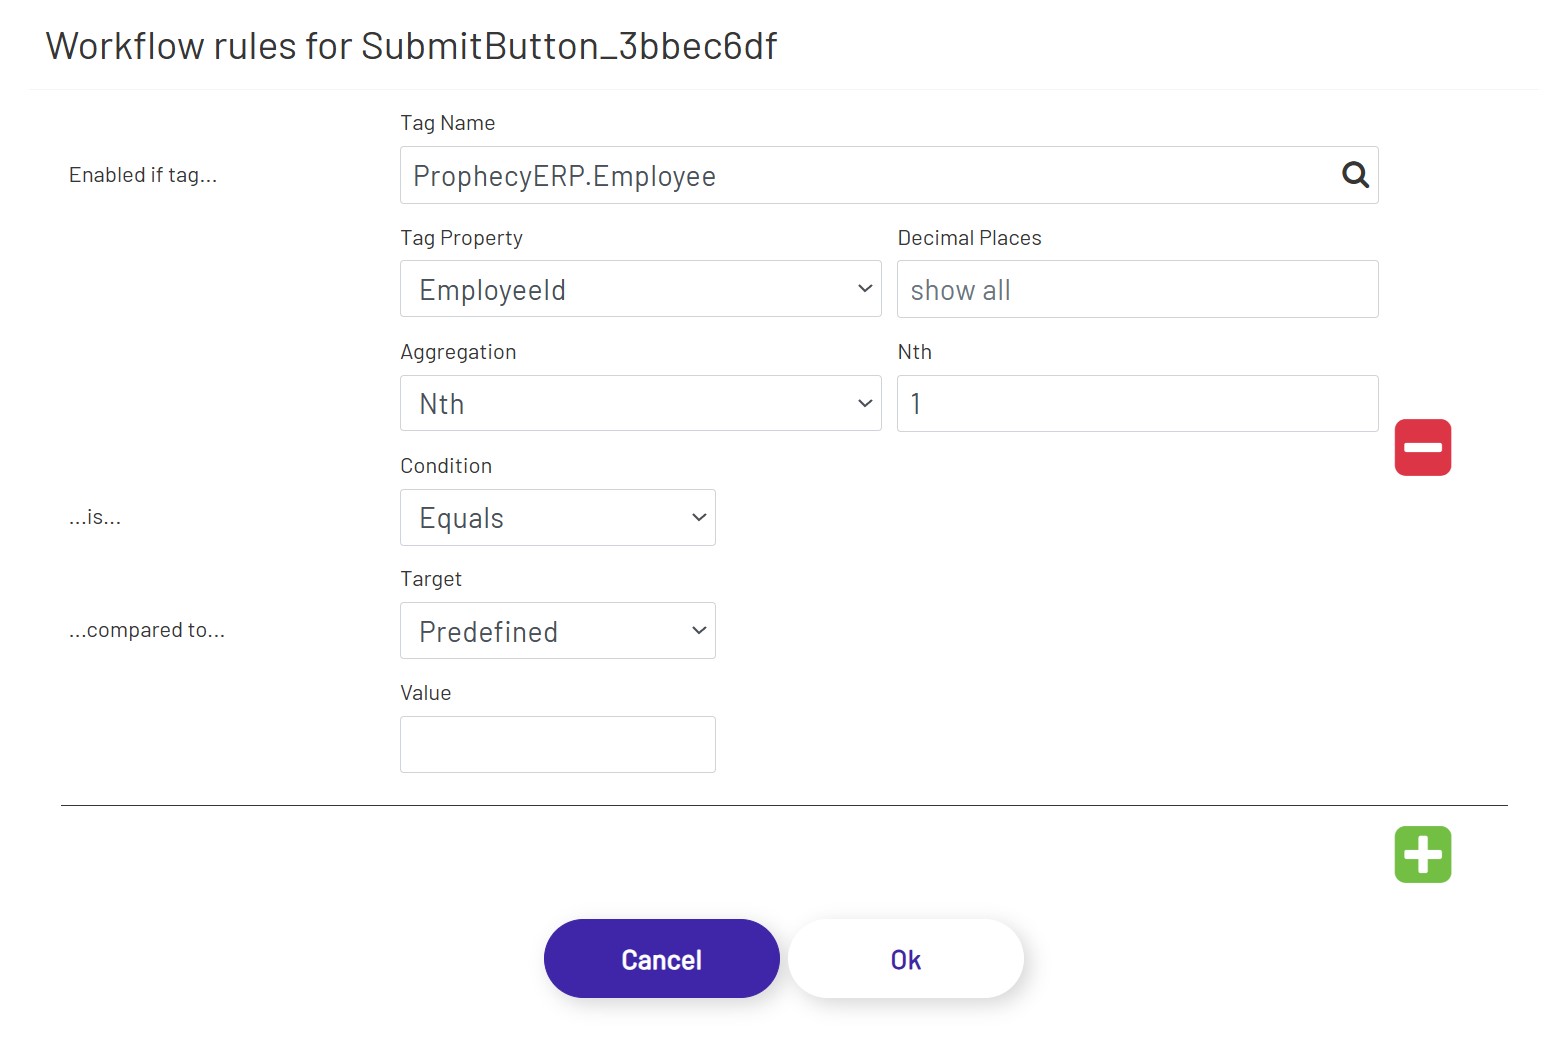Click the ...compared to... label

[x=146, y=630]
